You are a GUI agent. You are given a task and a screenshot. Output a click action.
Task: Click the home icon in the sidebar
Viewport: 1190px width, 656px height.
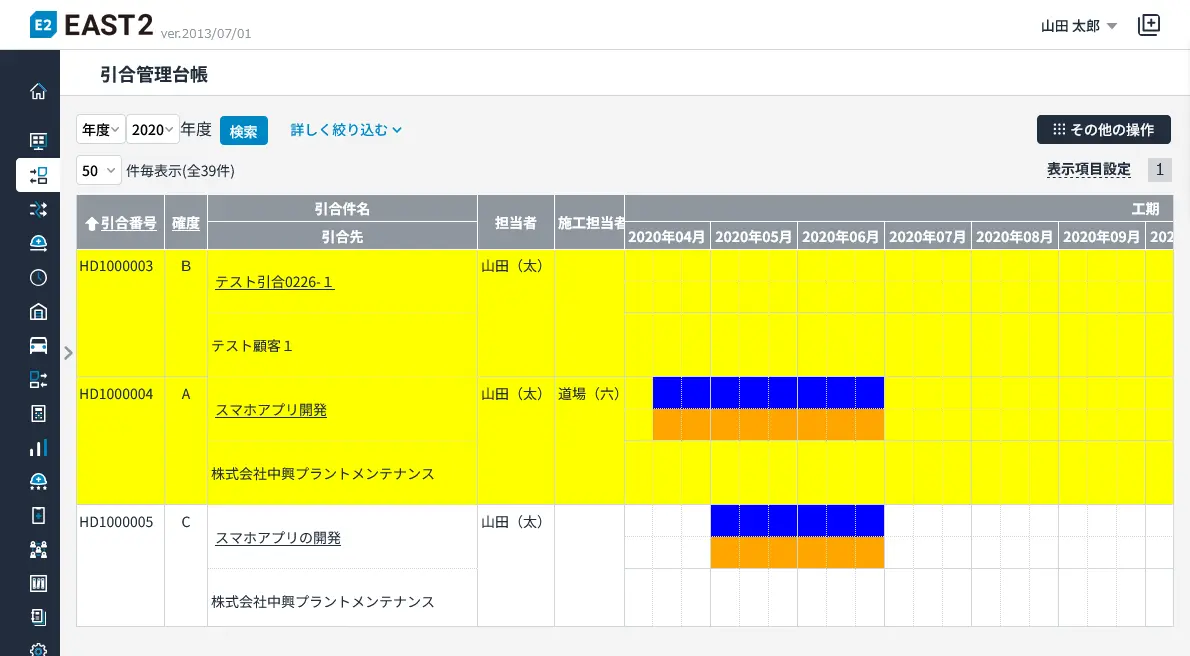(x=38, y=92)
